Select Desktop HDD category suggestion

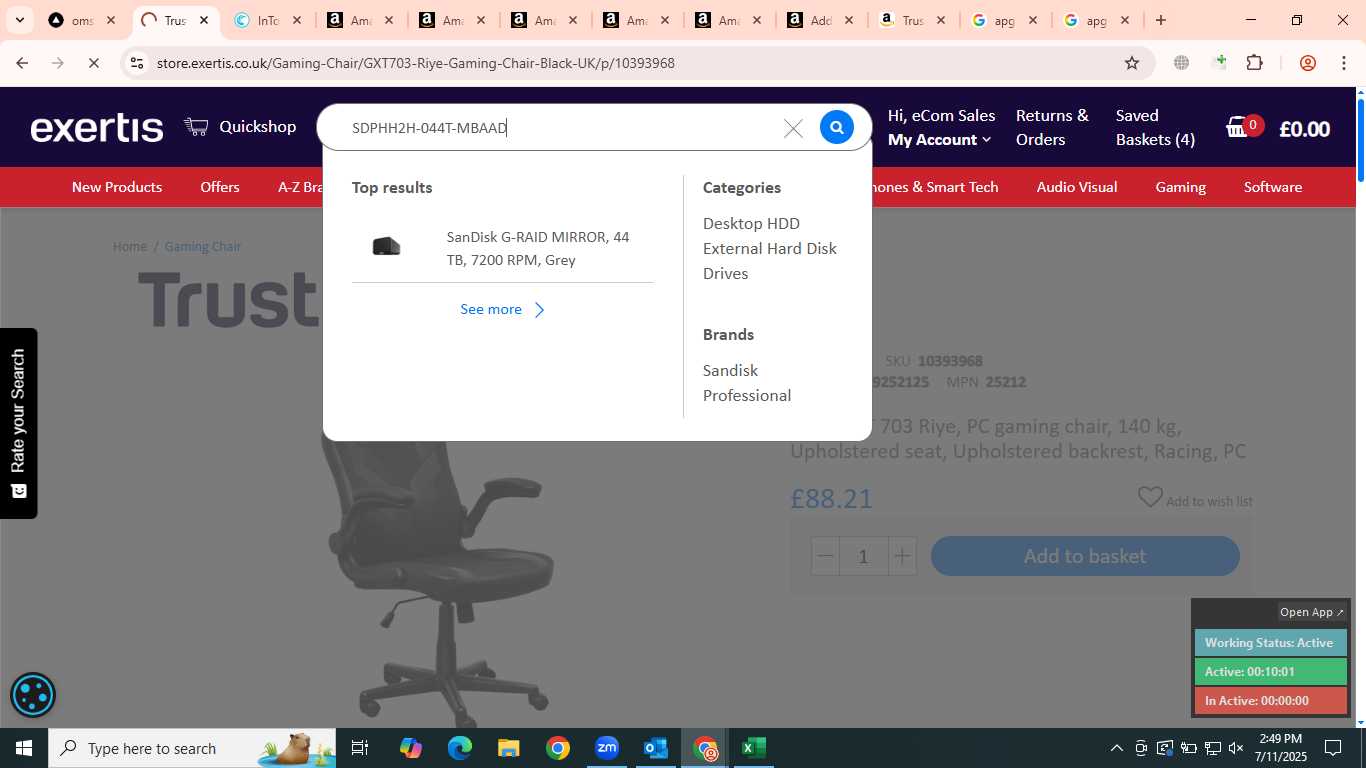751,223
